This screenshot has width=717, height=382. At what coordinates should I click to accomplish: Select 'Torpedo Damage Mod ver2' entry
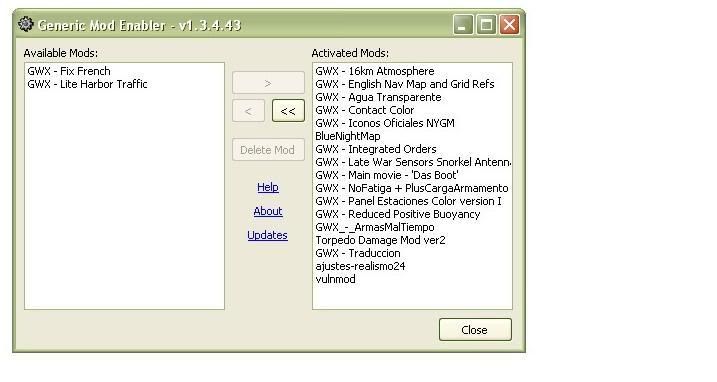pos(380,240)
